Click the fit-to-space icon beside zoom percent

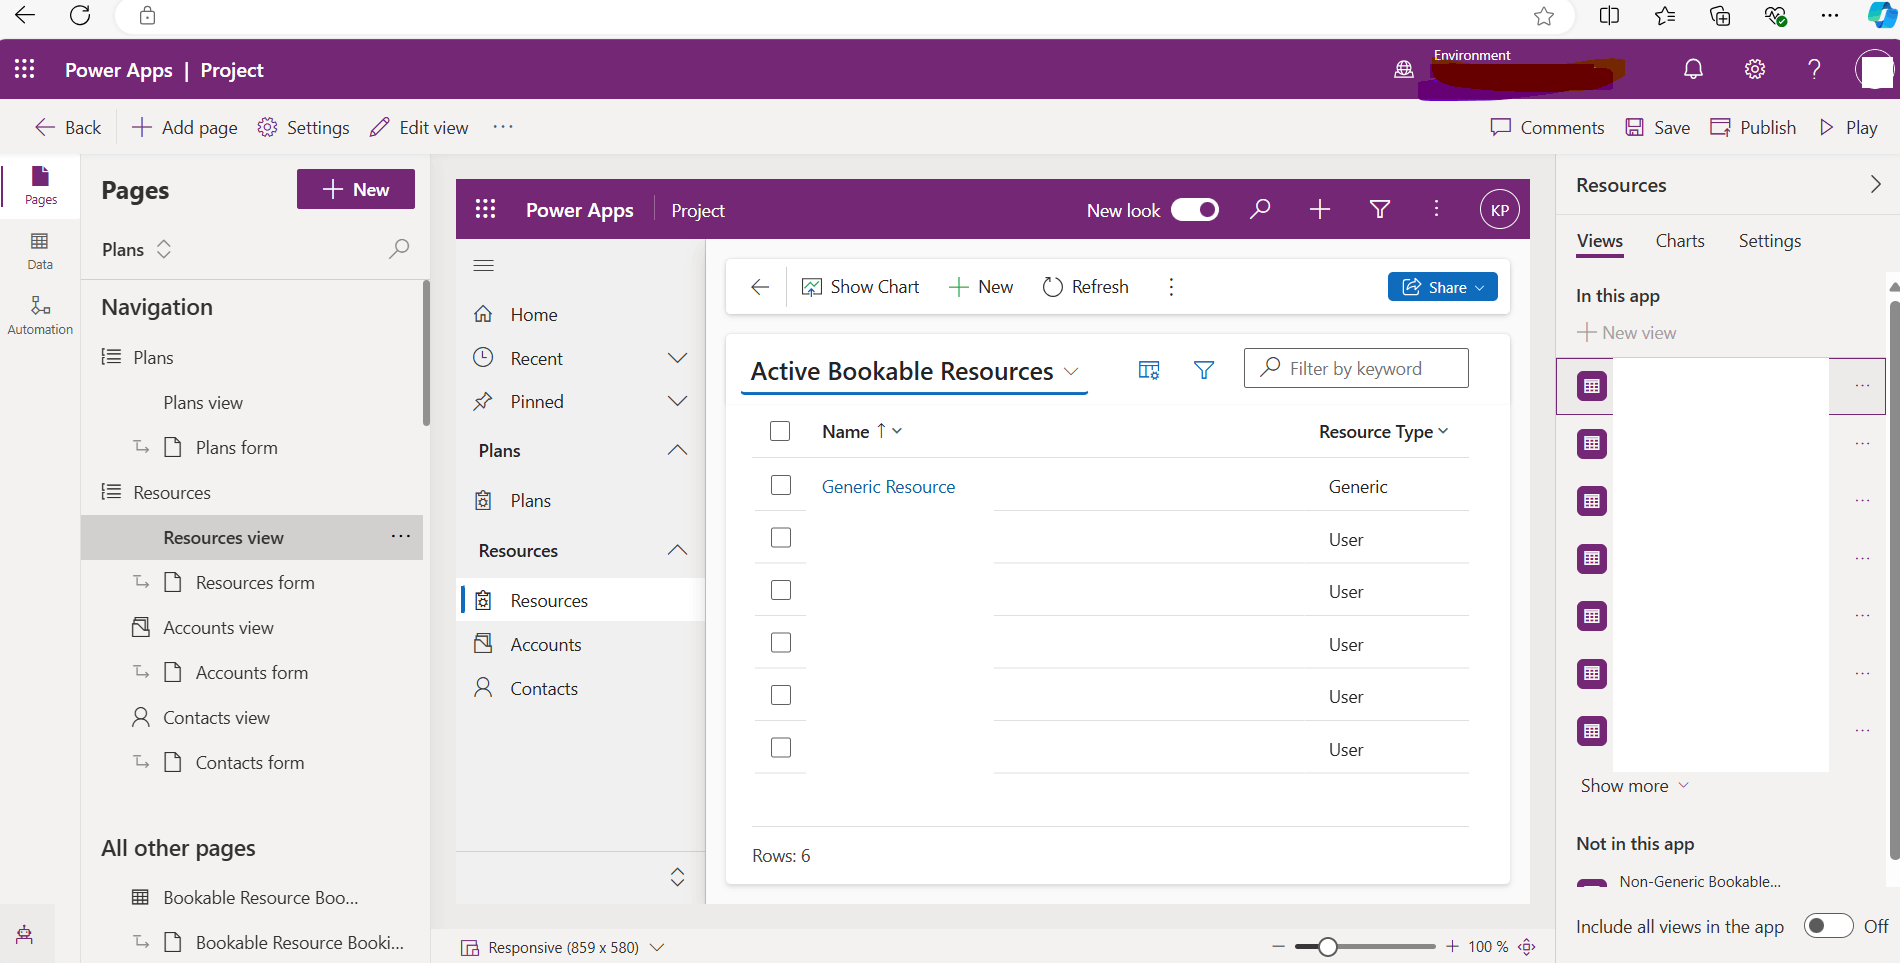(x=1527, y=947)
